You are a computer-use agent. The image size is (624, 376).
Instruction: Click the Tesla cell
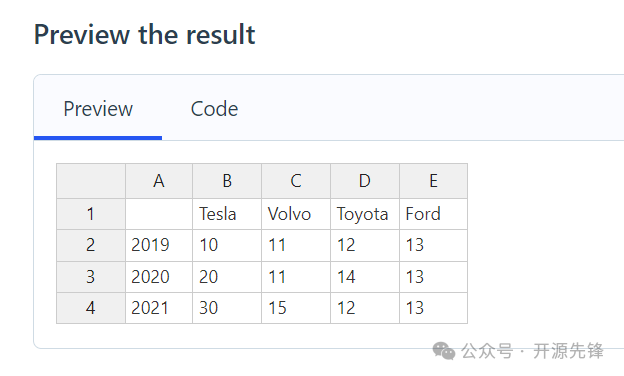(x=227, y=214)
